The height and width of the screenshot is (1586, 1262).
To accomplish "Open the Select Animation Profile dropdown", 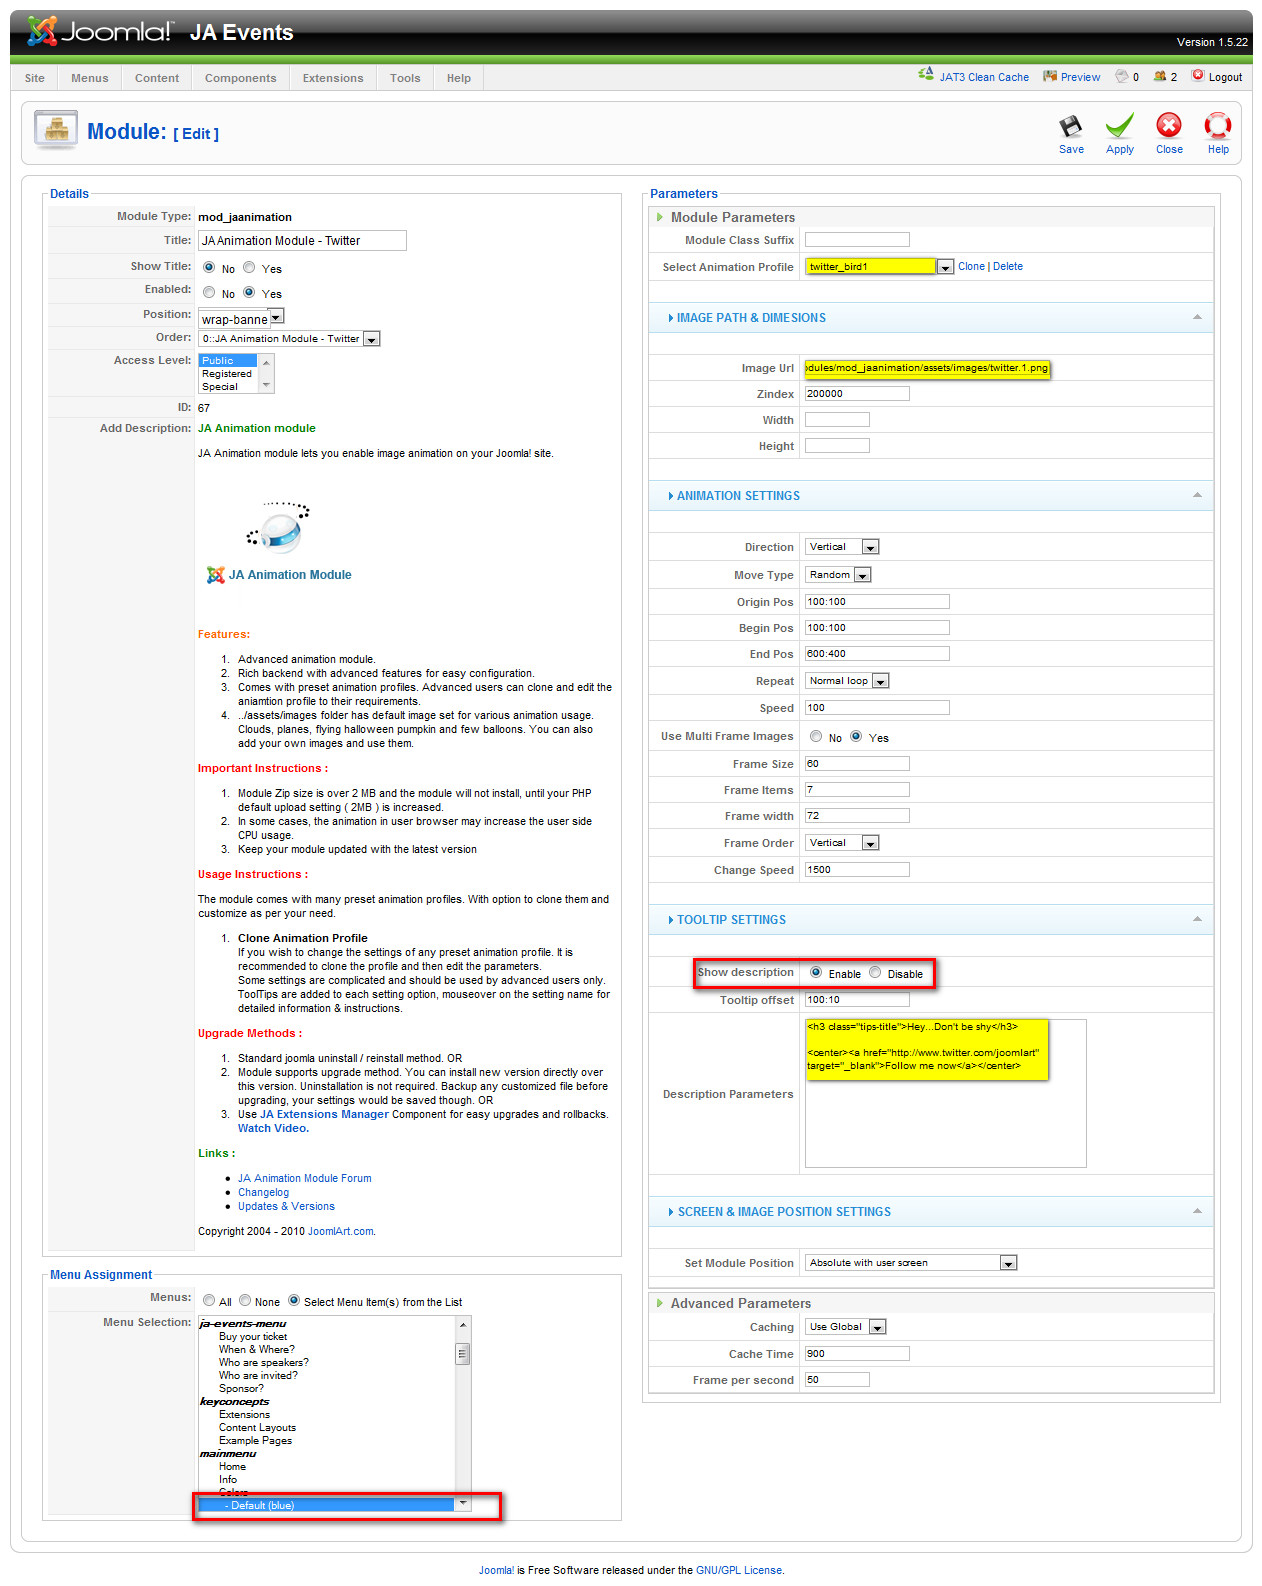I will (x=944, y=267).
